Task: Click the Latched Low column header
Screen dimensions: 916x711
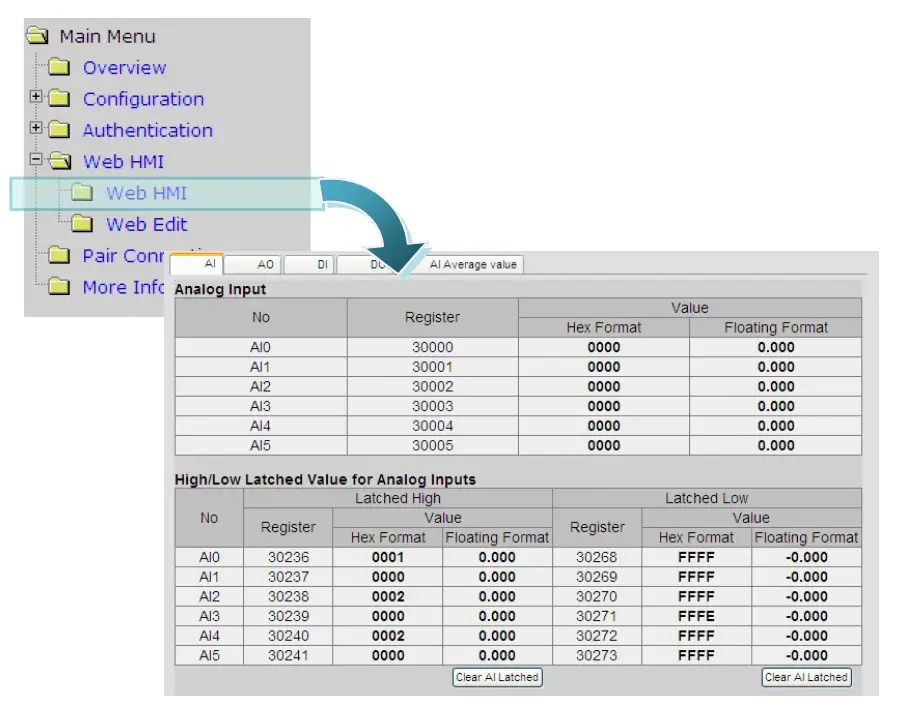Action: click(706, 498)
